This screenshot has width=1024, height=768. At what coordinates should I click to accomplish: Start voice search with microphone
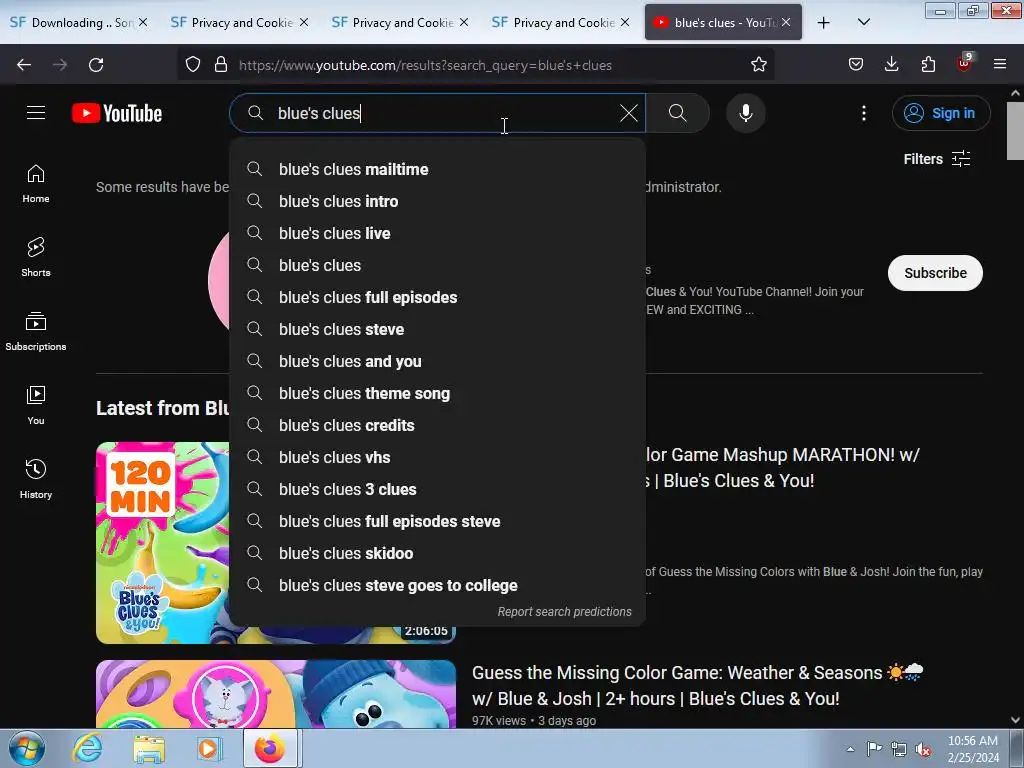[x=745, y=113]
